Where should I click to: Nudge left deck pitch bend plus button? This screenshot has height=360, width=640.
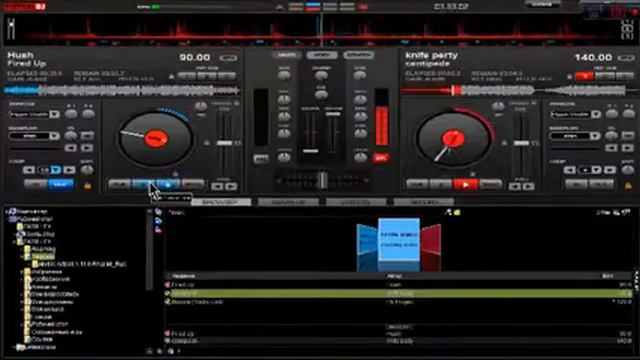click(x=231, y=187)
